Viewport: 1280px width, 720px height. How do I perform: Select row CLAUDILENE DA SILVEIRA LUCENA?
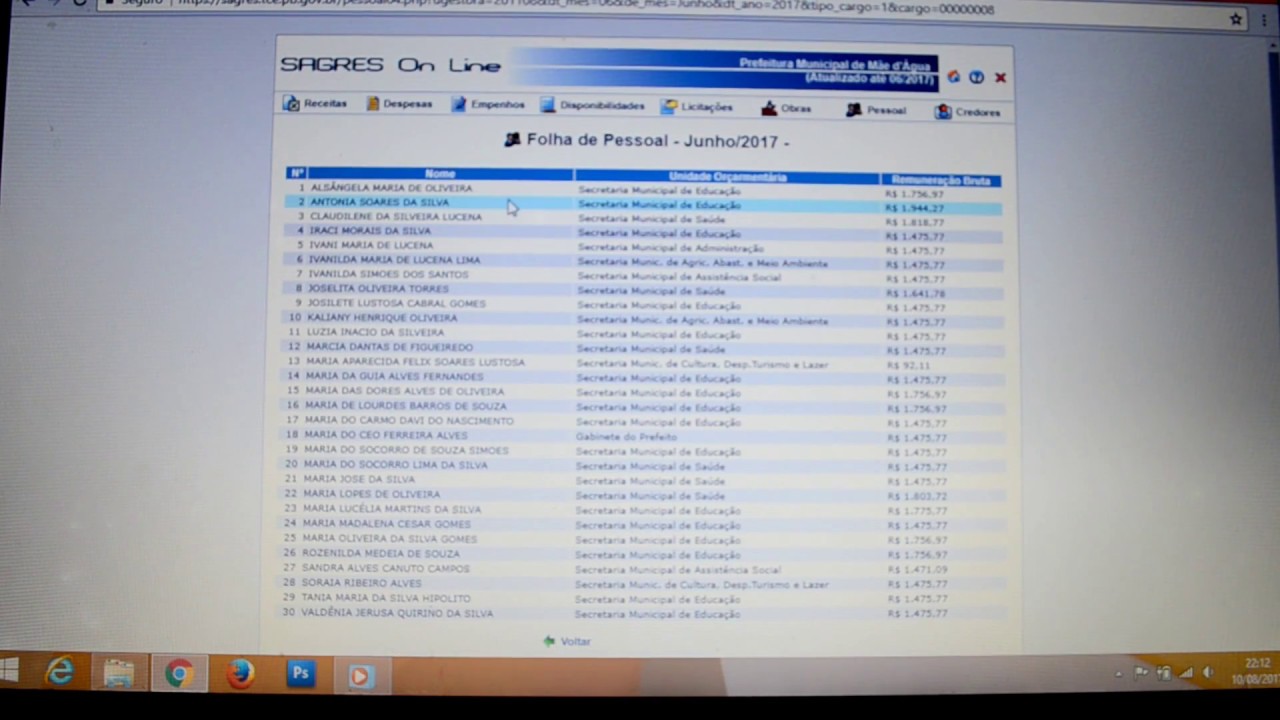click(643, 219)
